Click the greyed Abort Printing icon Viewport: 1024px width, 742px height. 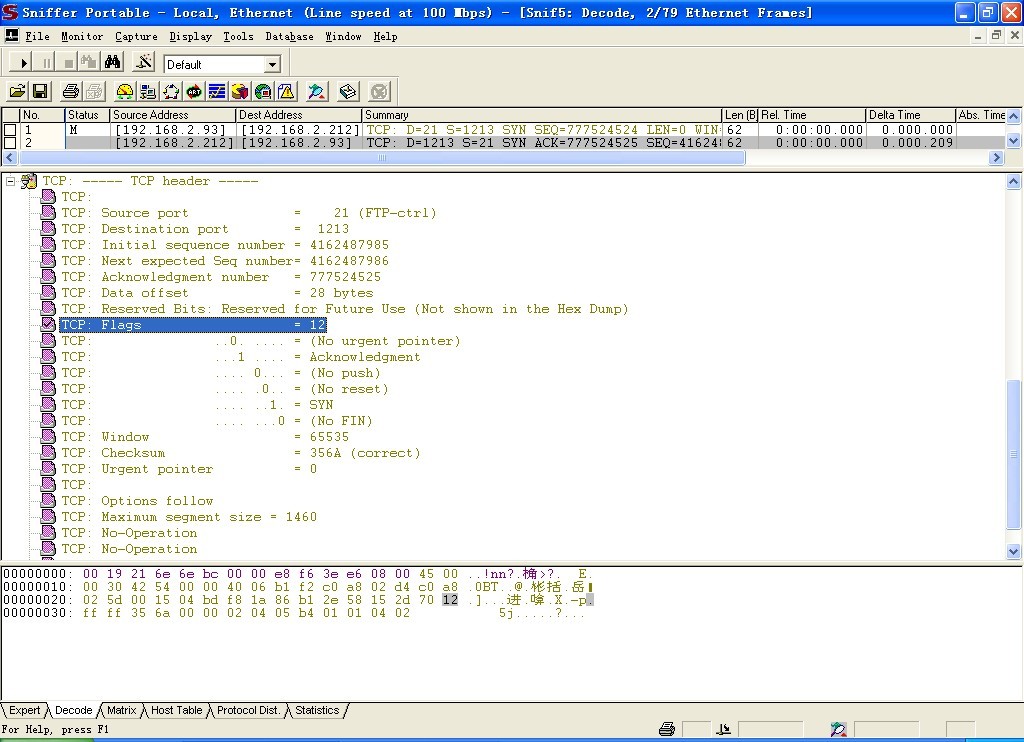(x=94, y=91)
